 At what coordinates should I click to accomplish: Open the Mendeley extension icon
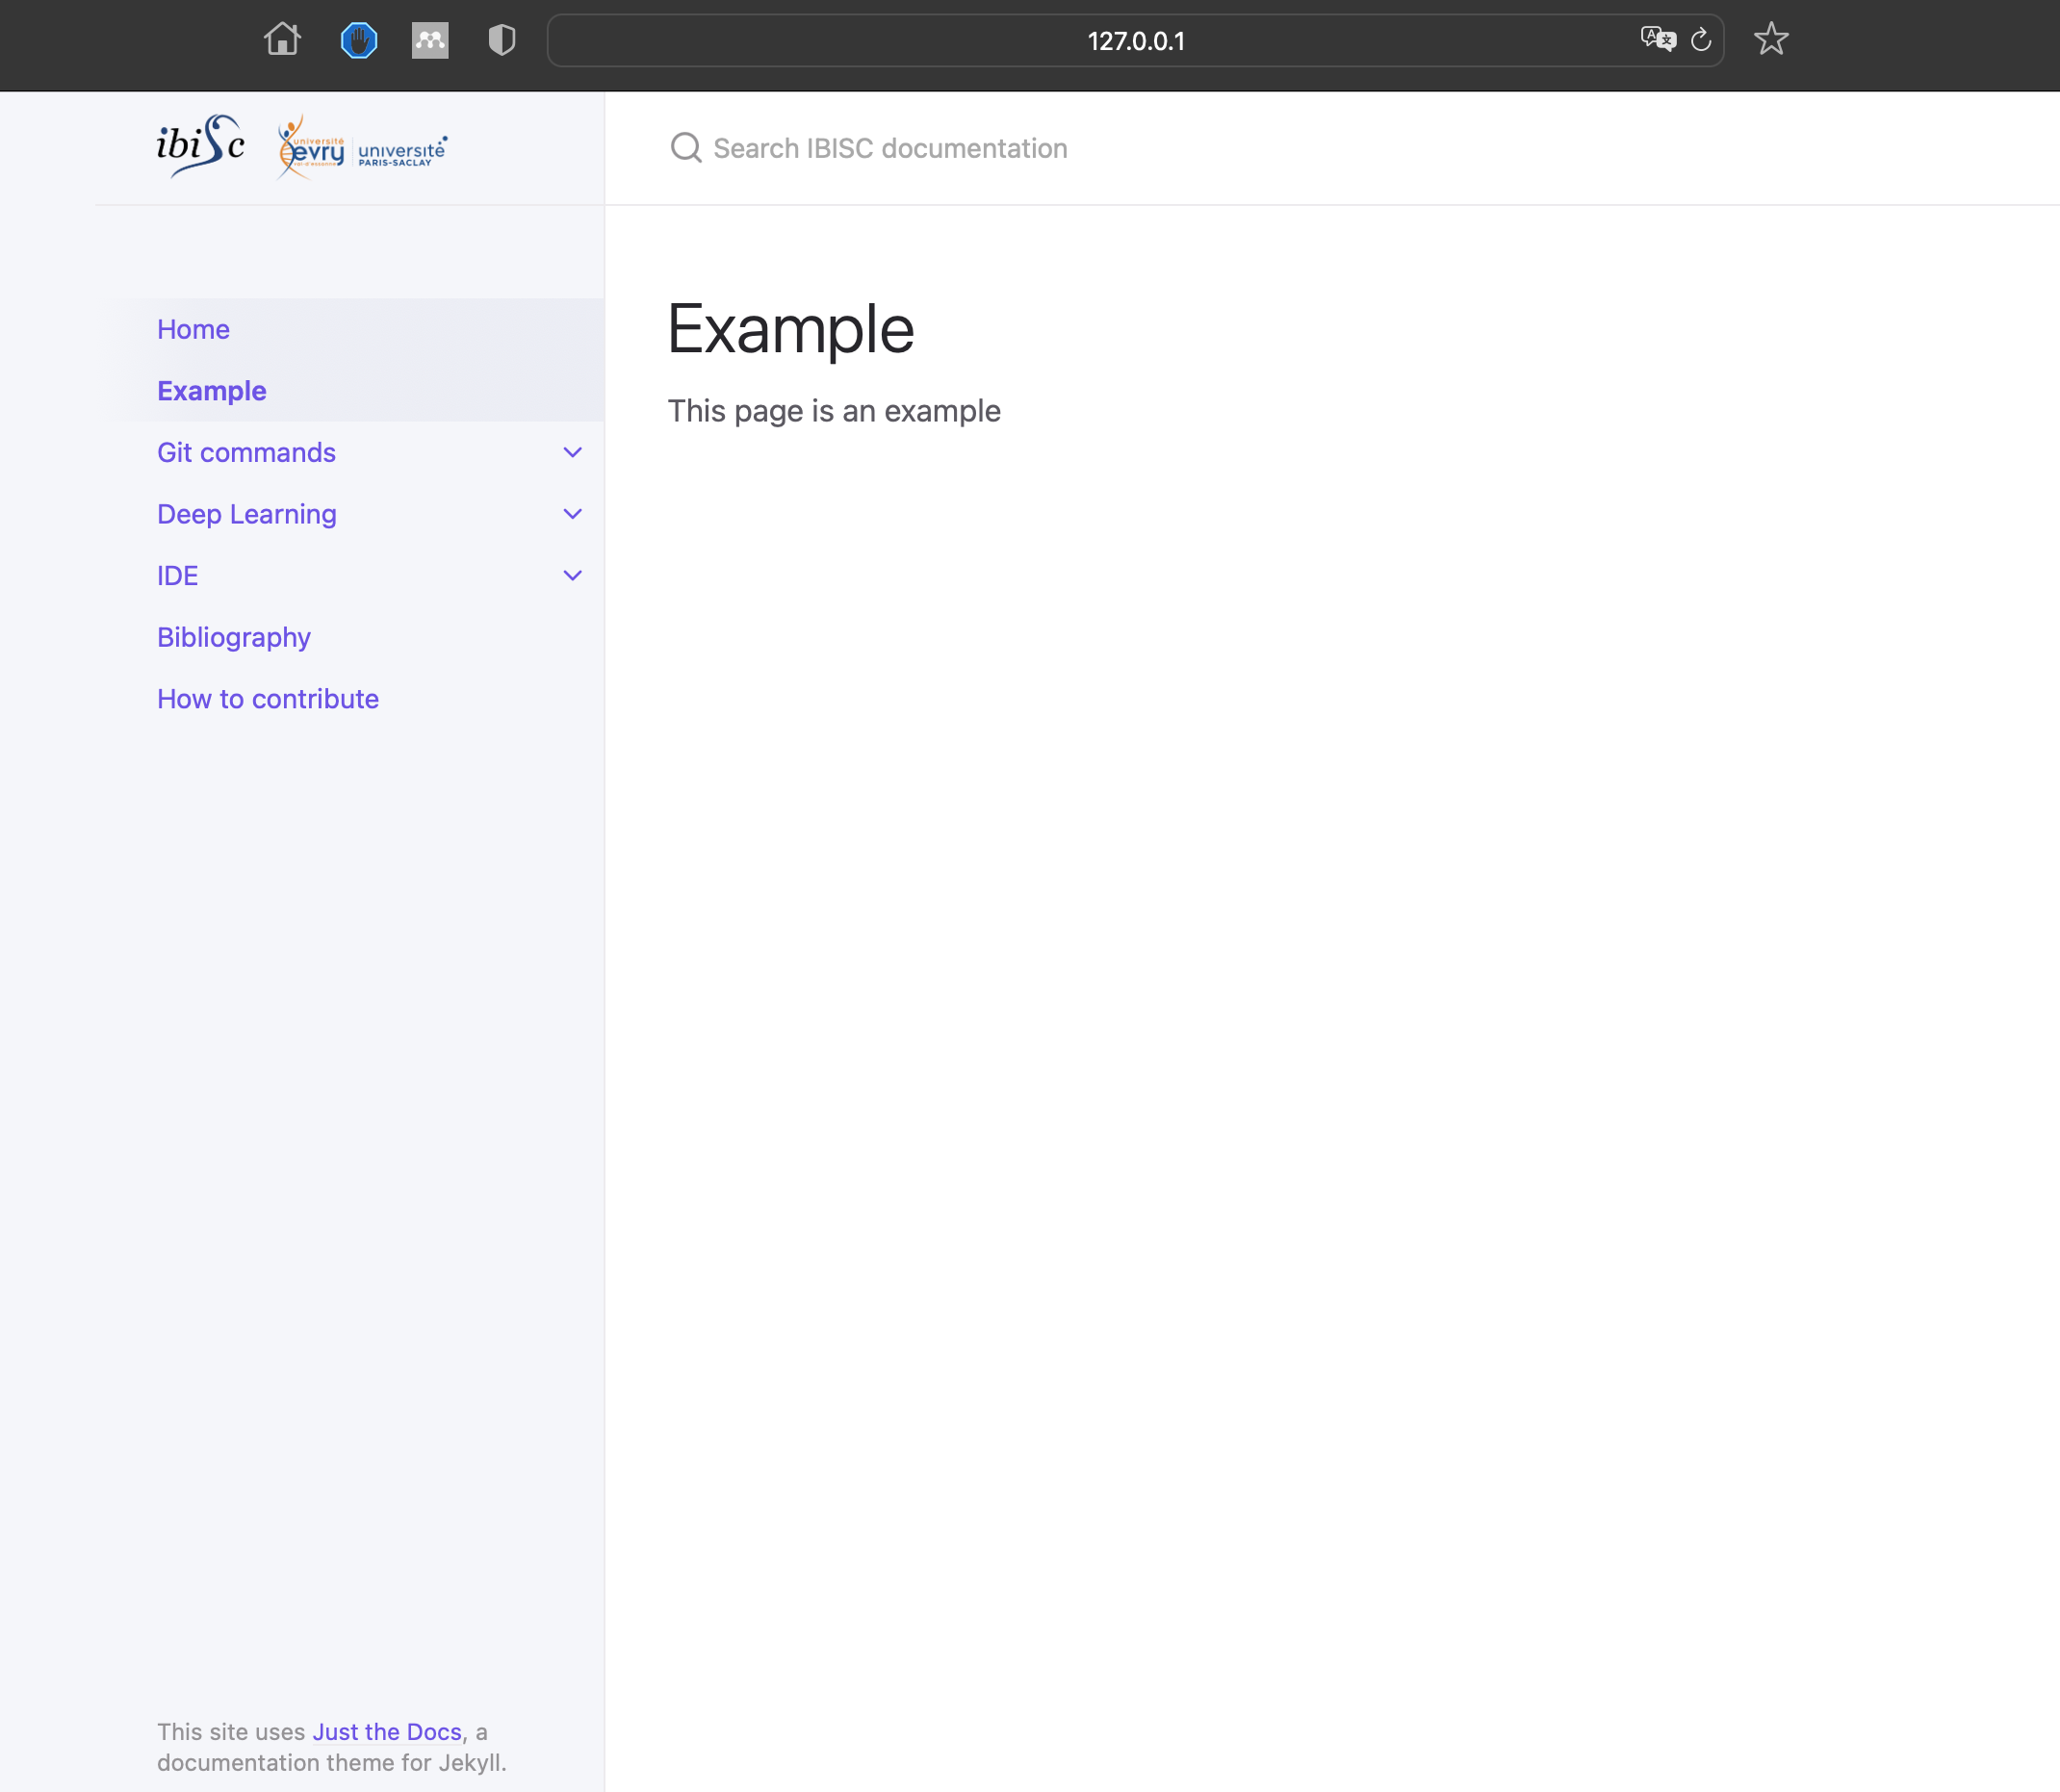430,40
